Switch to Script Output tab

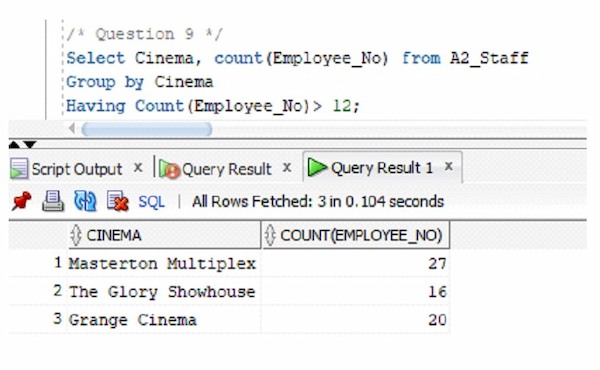(77, 169)
